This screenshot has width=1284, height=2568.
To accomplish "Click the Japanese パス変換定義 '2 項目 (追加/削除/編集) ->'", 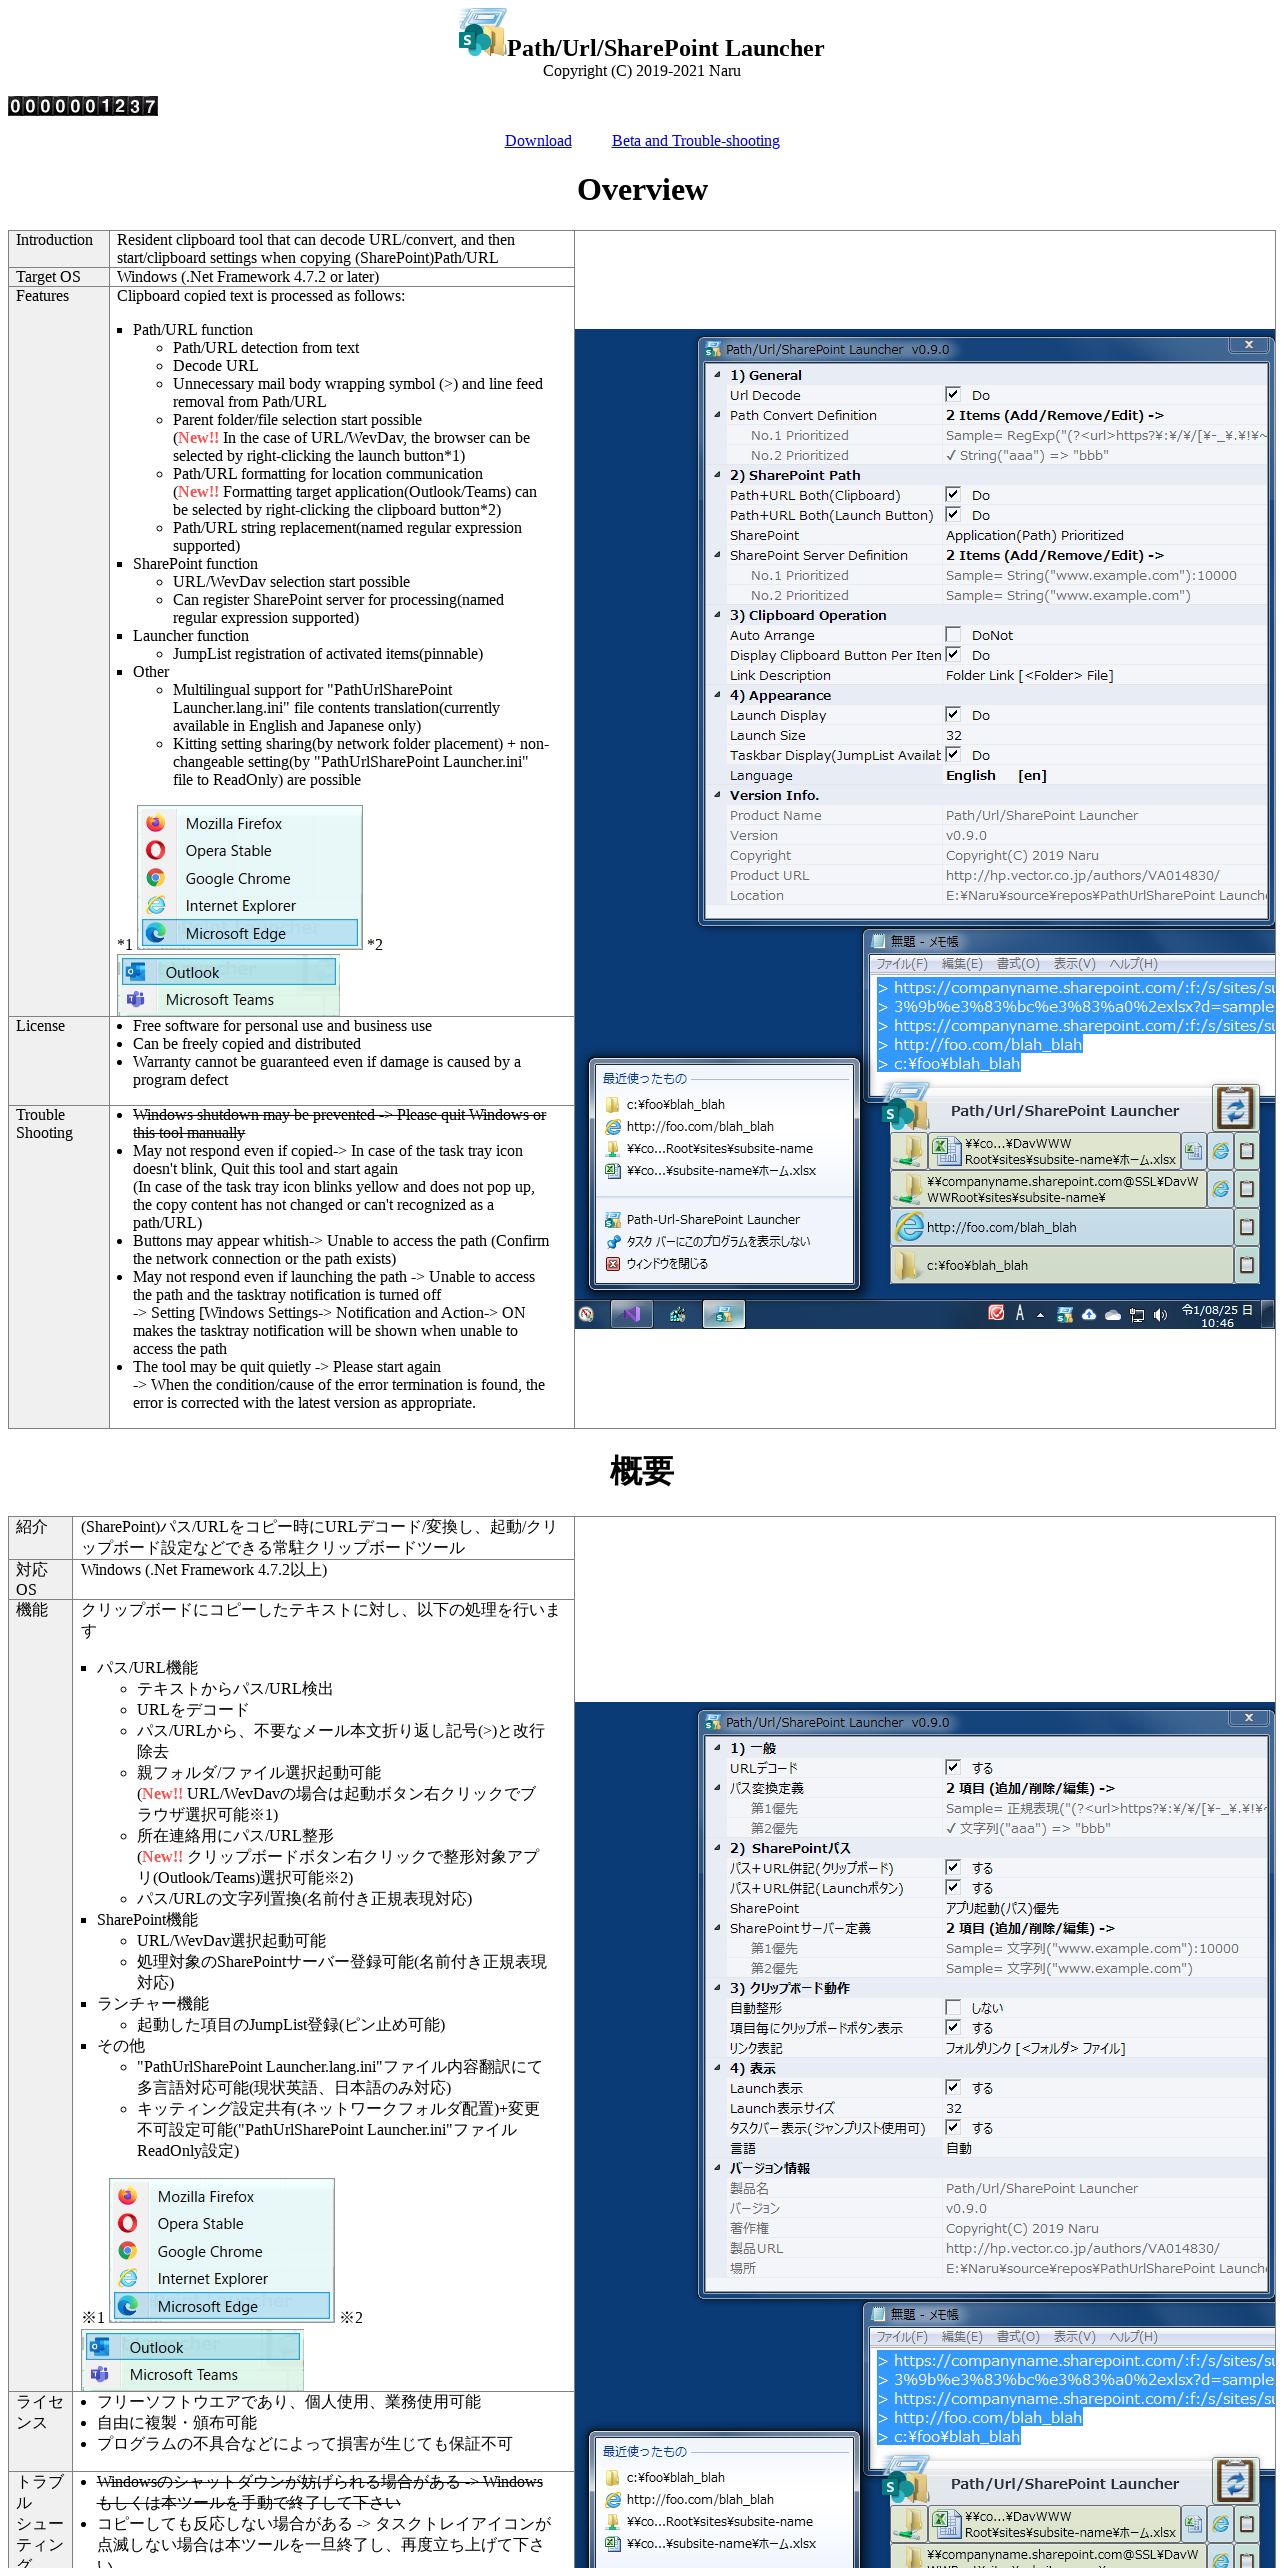I will [1030, 1788].
